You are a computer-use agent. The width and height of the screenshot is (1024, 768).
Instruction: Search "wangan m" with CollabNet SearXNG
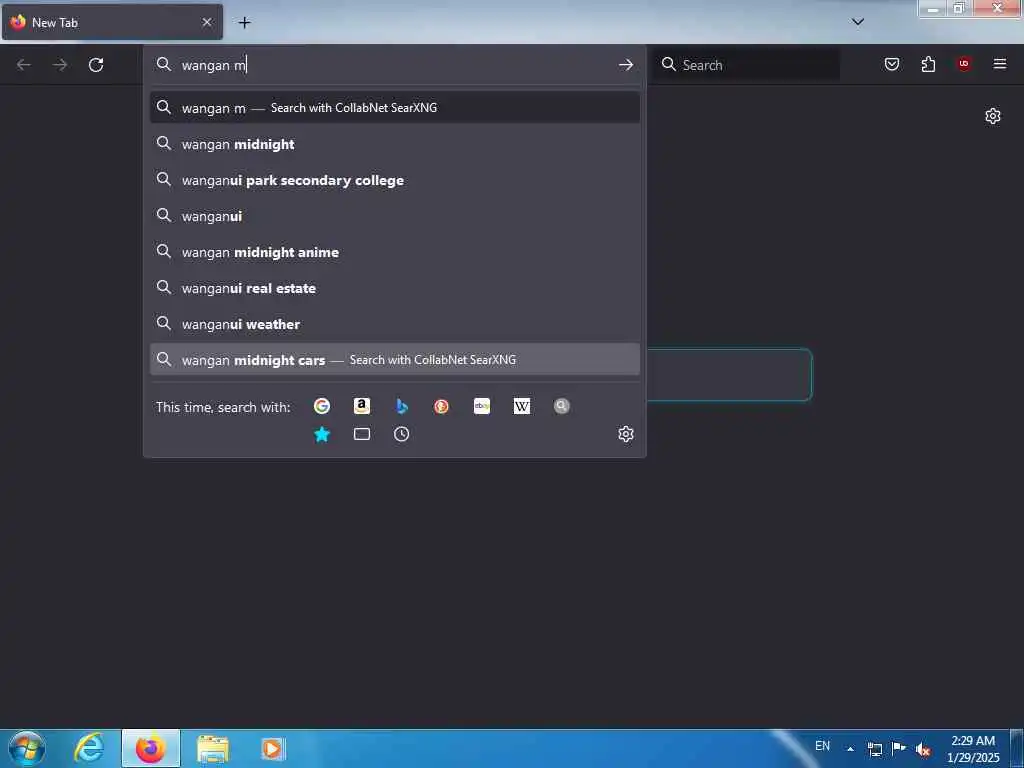[x=394, y=107]
